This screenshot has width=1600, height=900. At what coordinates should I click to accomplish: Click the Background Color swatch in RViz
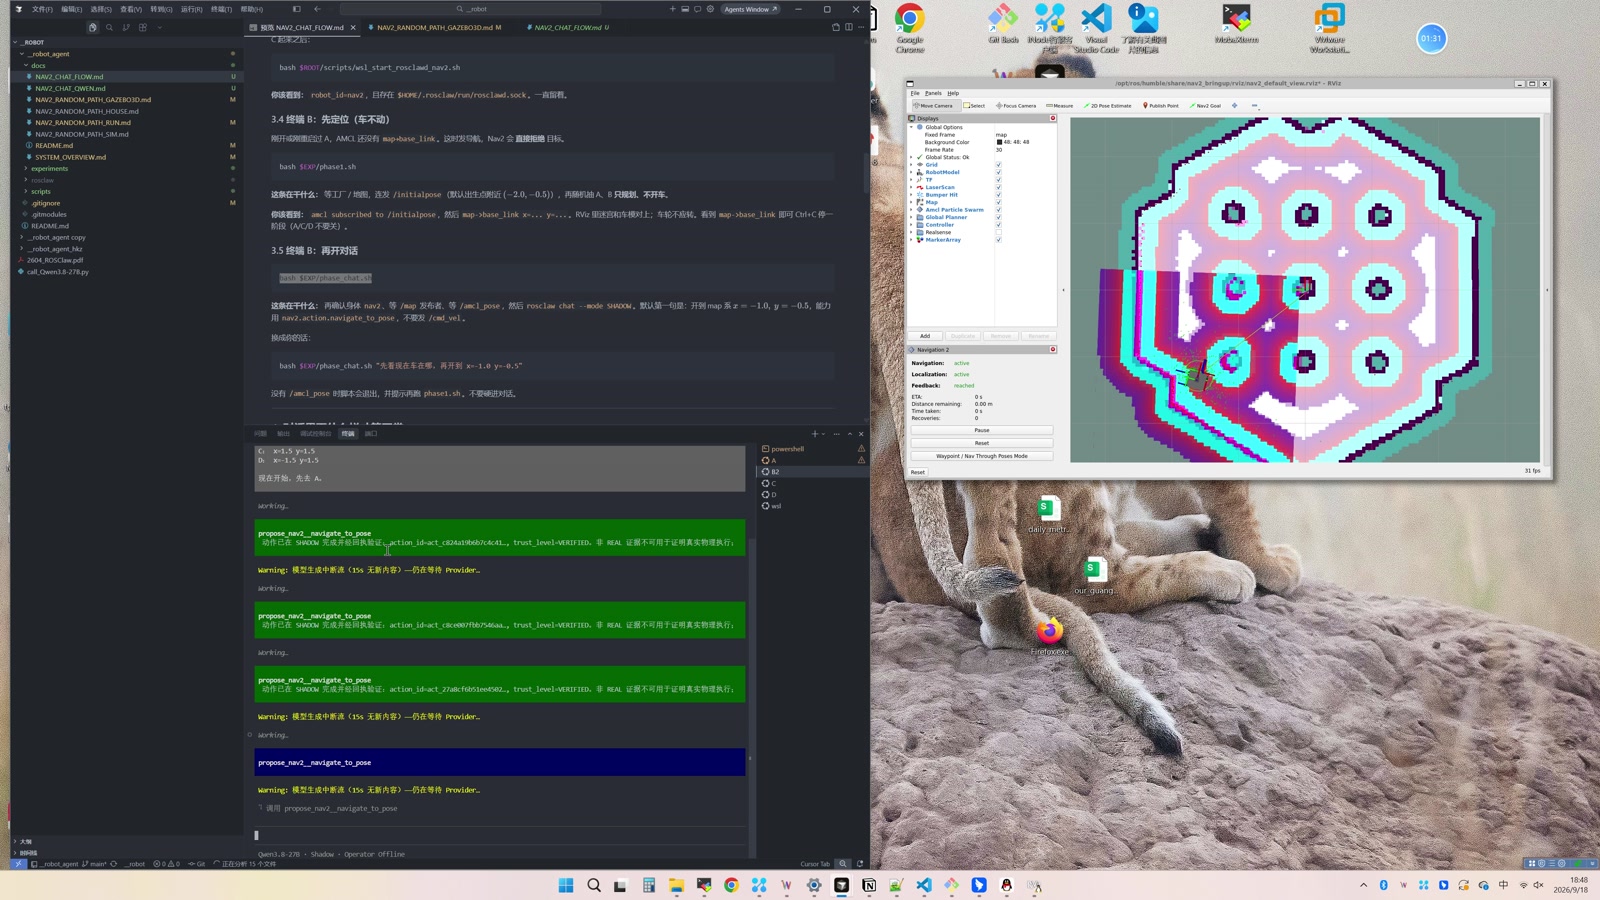(x=999, y=142)
